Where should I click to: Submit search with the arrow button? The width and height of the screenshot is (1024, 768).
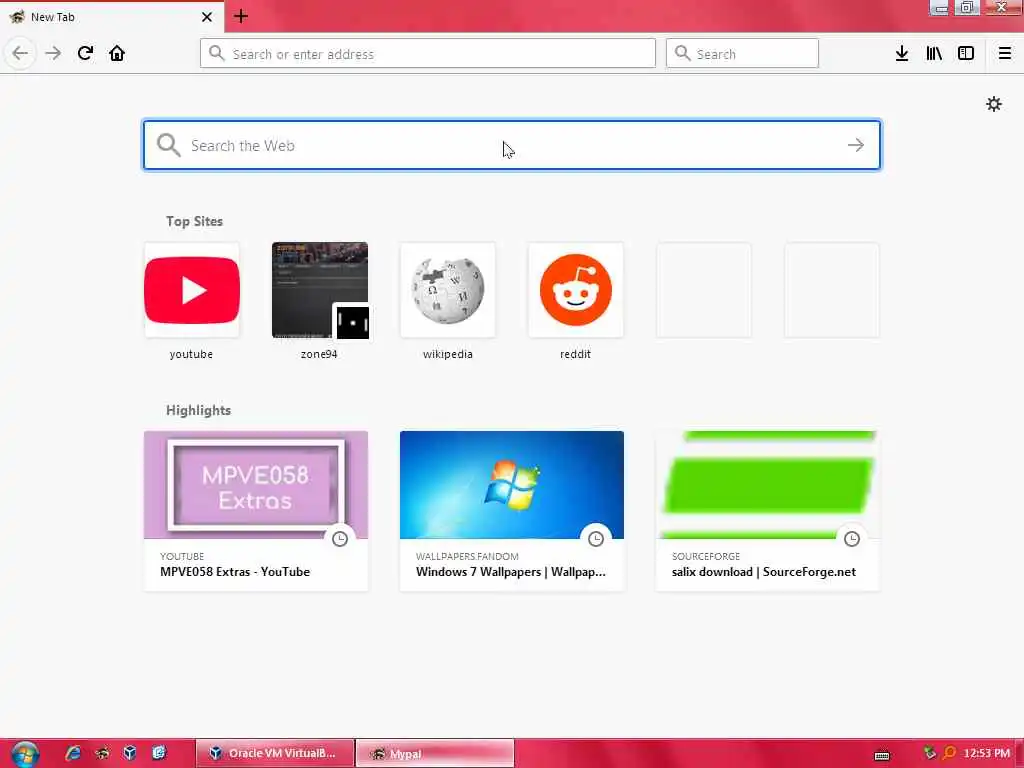[856, 145]
